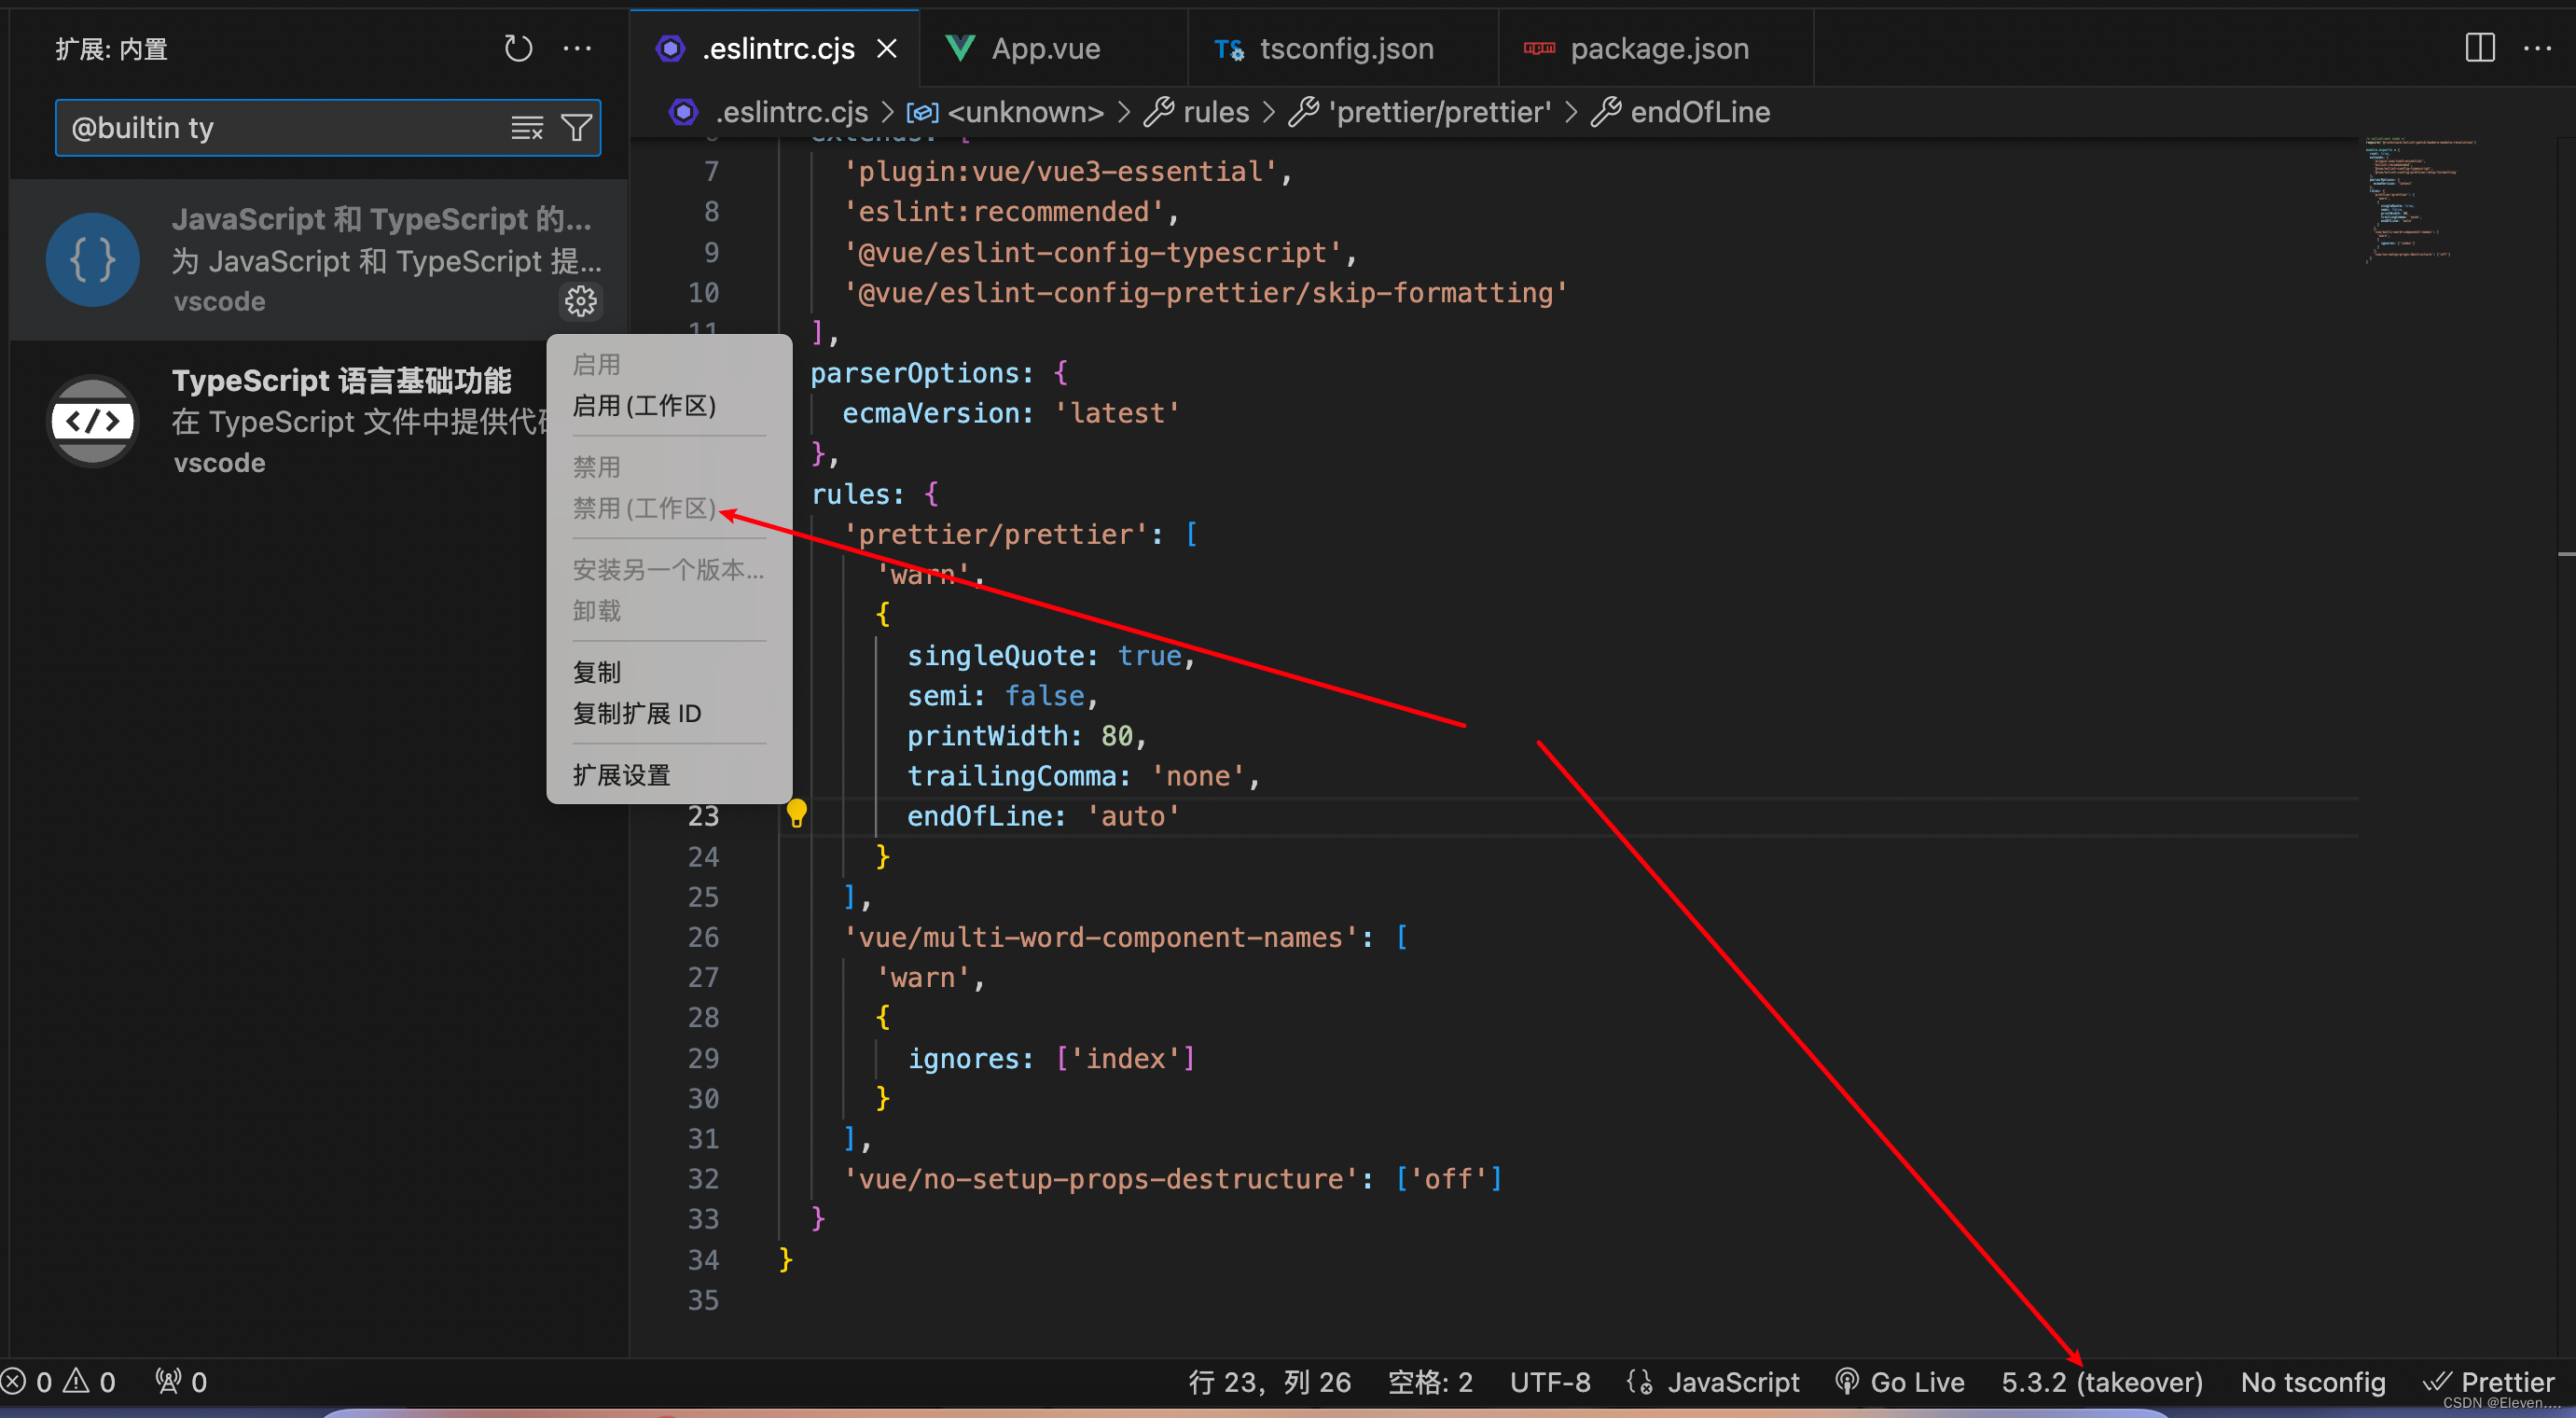The image size is (2576, 1418).
Task: Click TypeScript language basics extension icon
Action: click(x=93, y=421)
